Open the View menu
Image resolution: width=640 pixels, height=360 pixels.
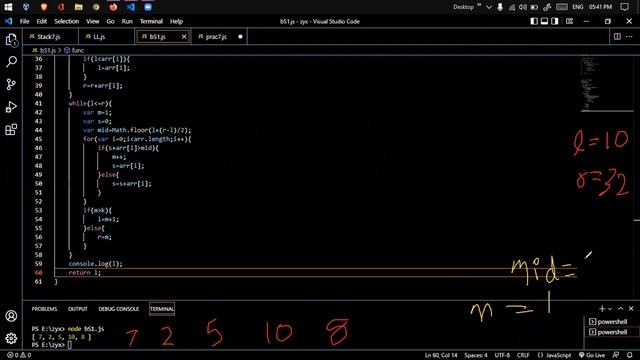tap(93, 21)
